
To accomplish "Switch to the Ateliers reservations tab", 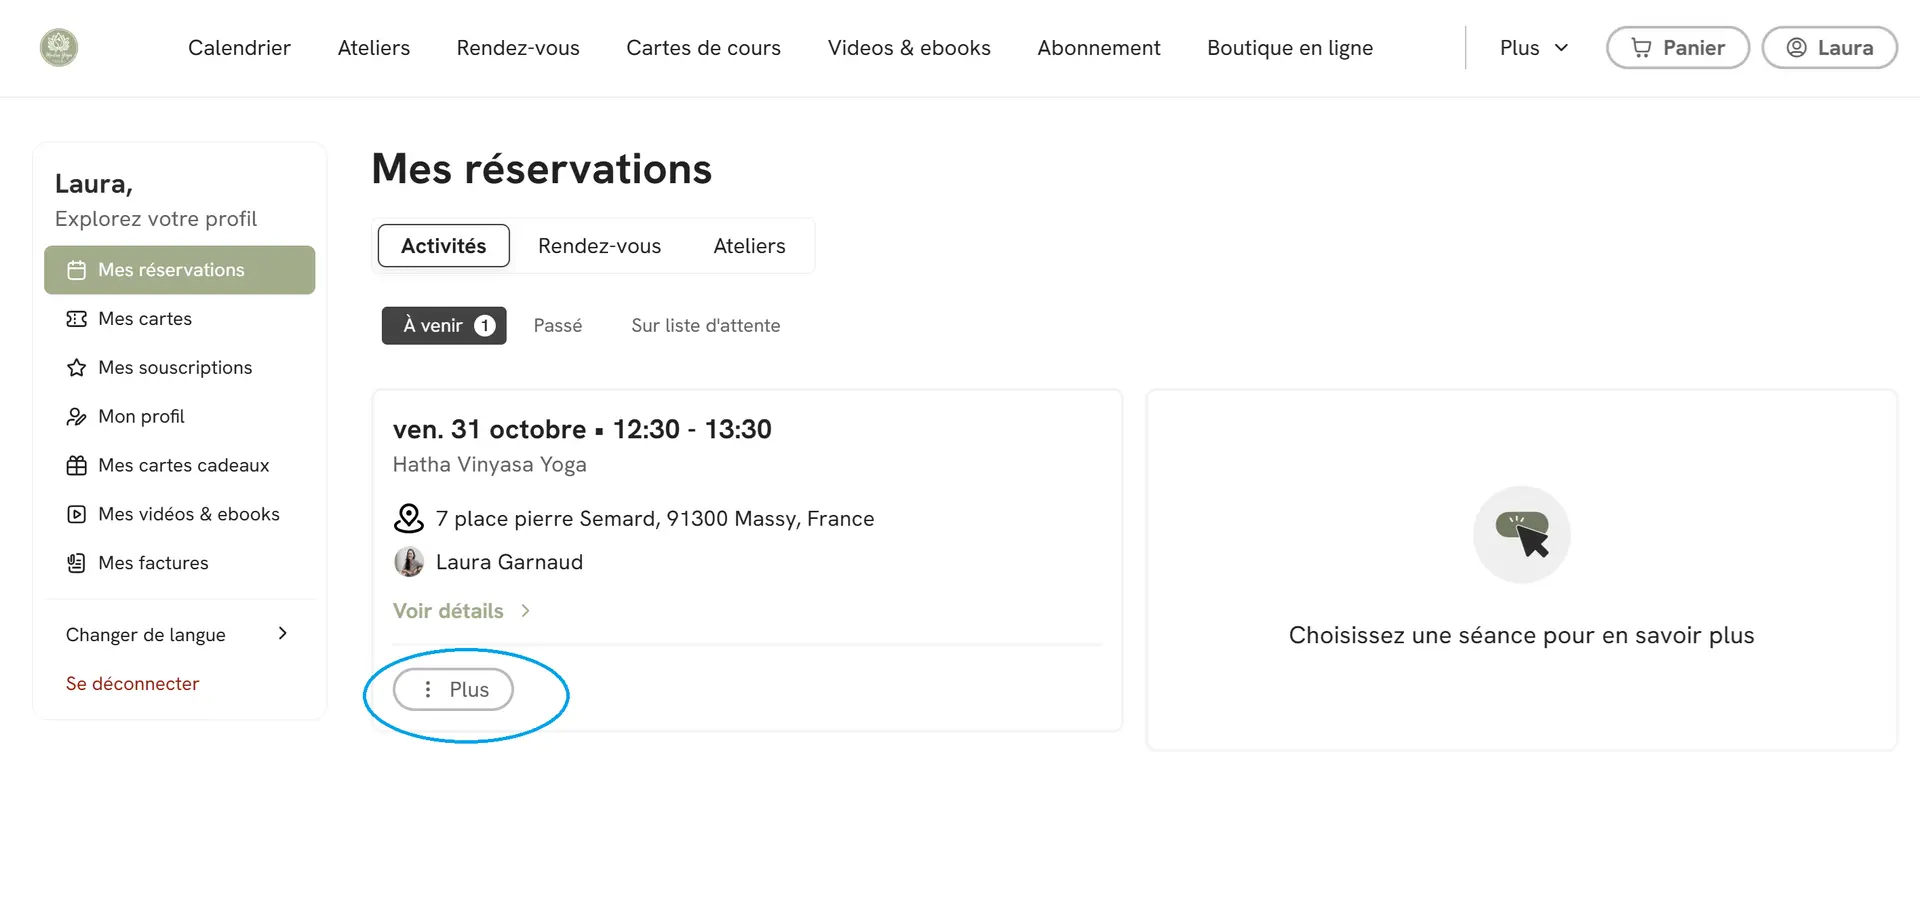I will [x=749, y=246].
